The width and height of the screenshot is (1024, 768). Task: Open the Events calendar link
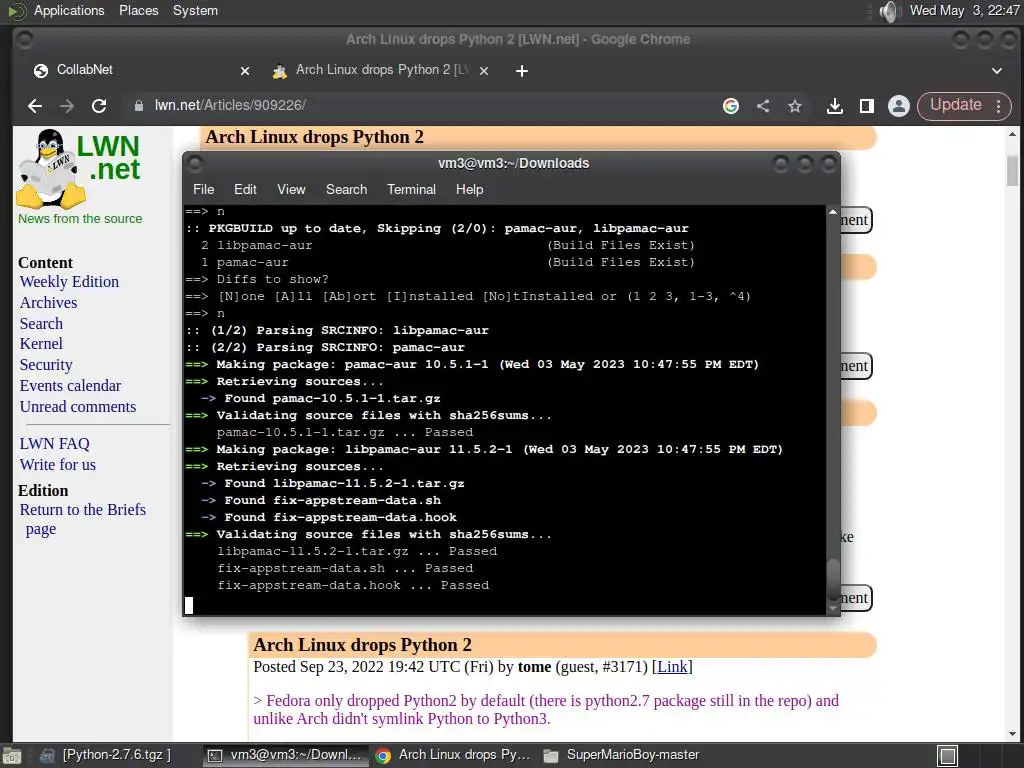pyautogui.click(x=70, y=385)
